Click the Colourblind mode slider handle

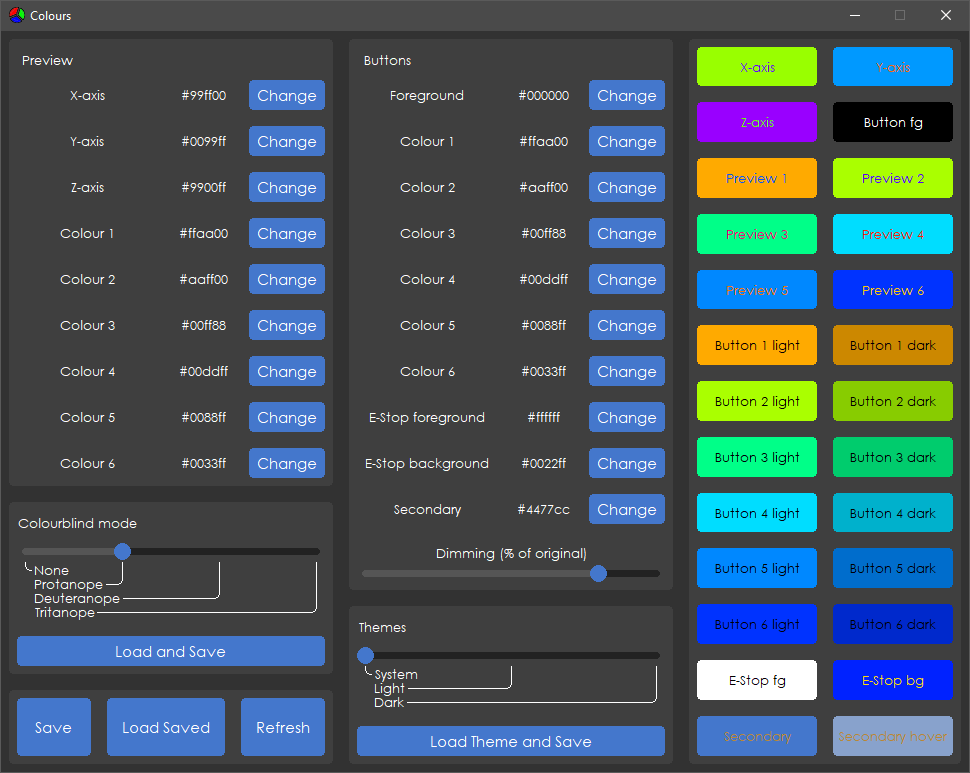point(122,551)
